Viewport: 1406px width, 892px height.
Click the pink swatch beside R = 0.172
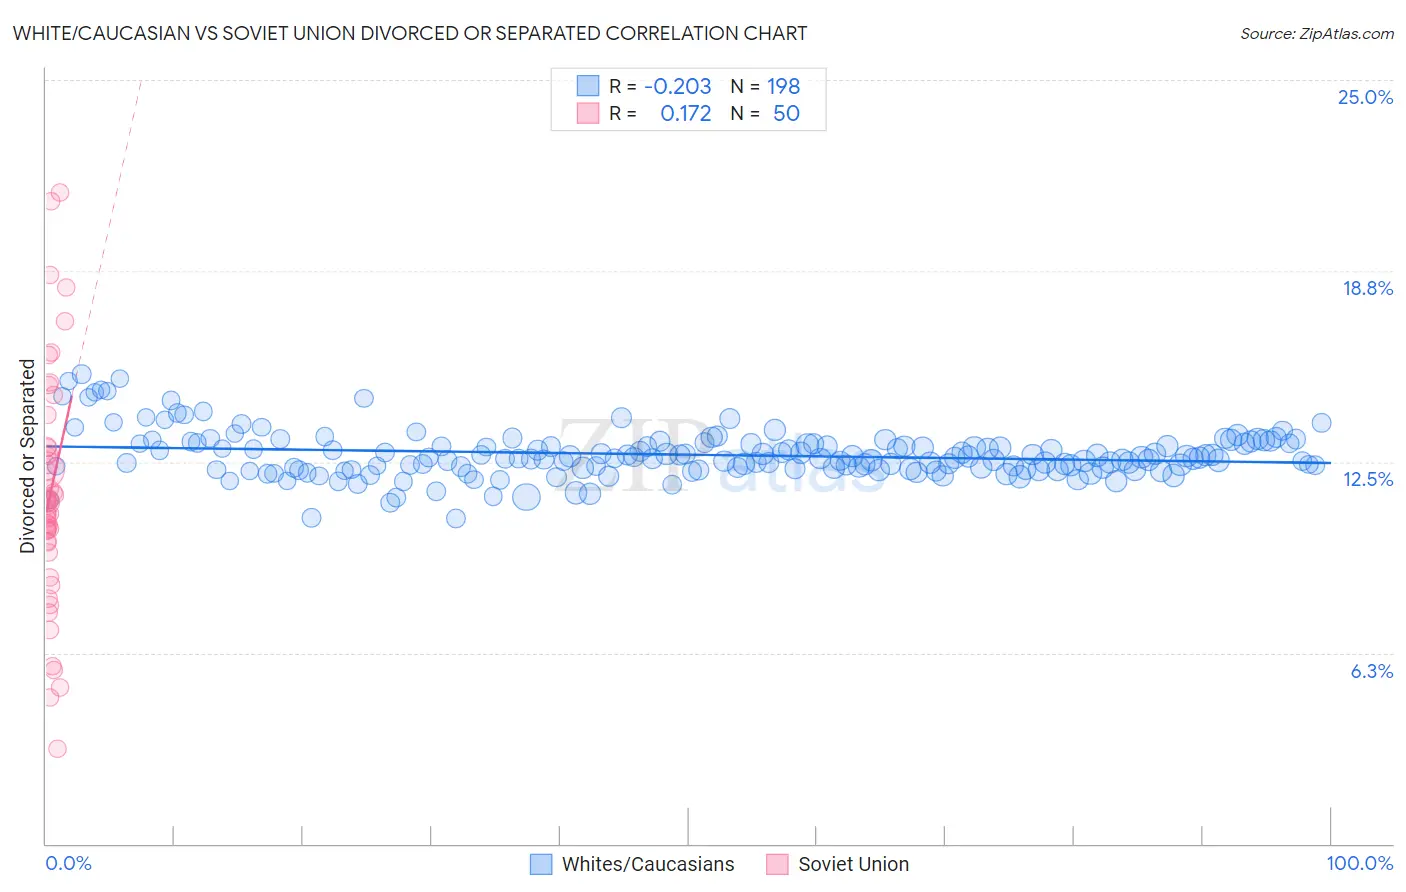tap(587, 113)
